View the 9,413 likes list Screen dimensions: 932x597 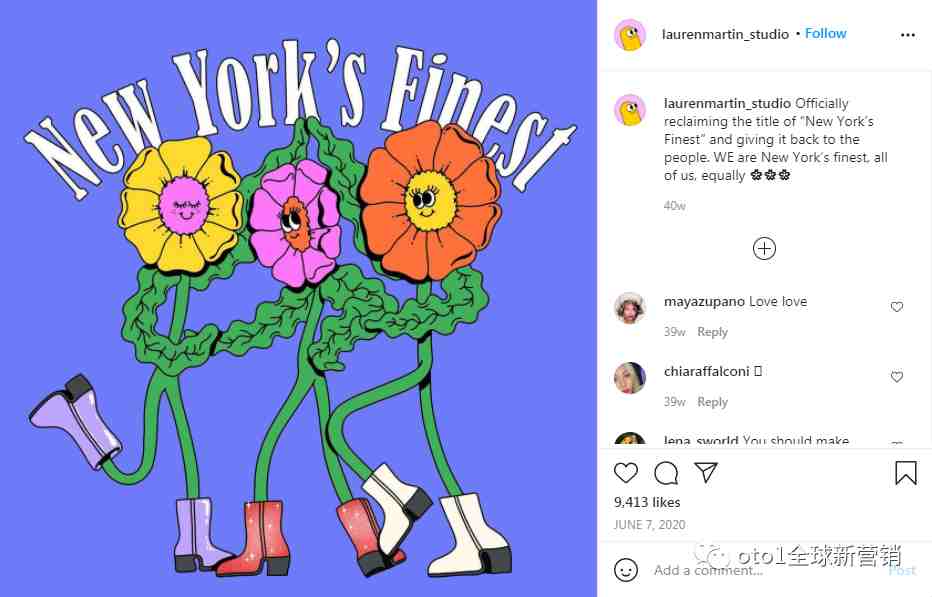pyautogui.click(x=647, y=502)
